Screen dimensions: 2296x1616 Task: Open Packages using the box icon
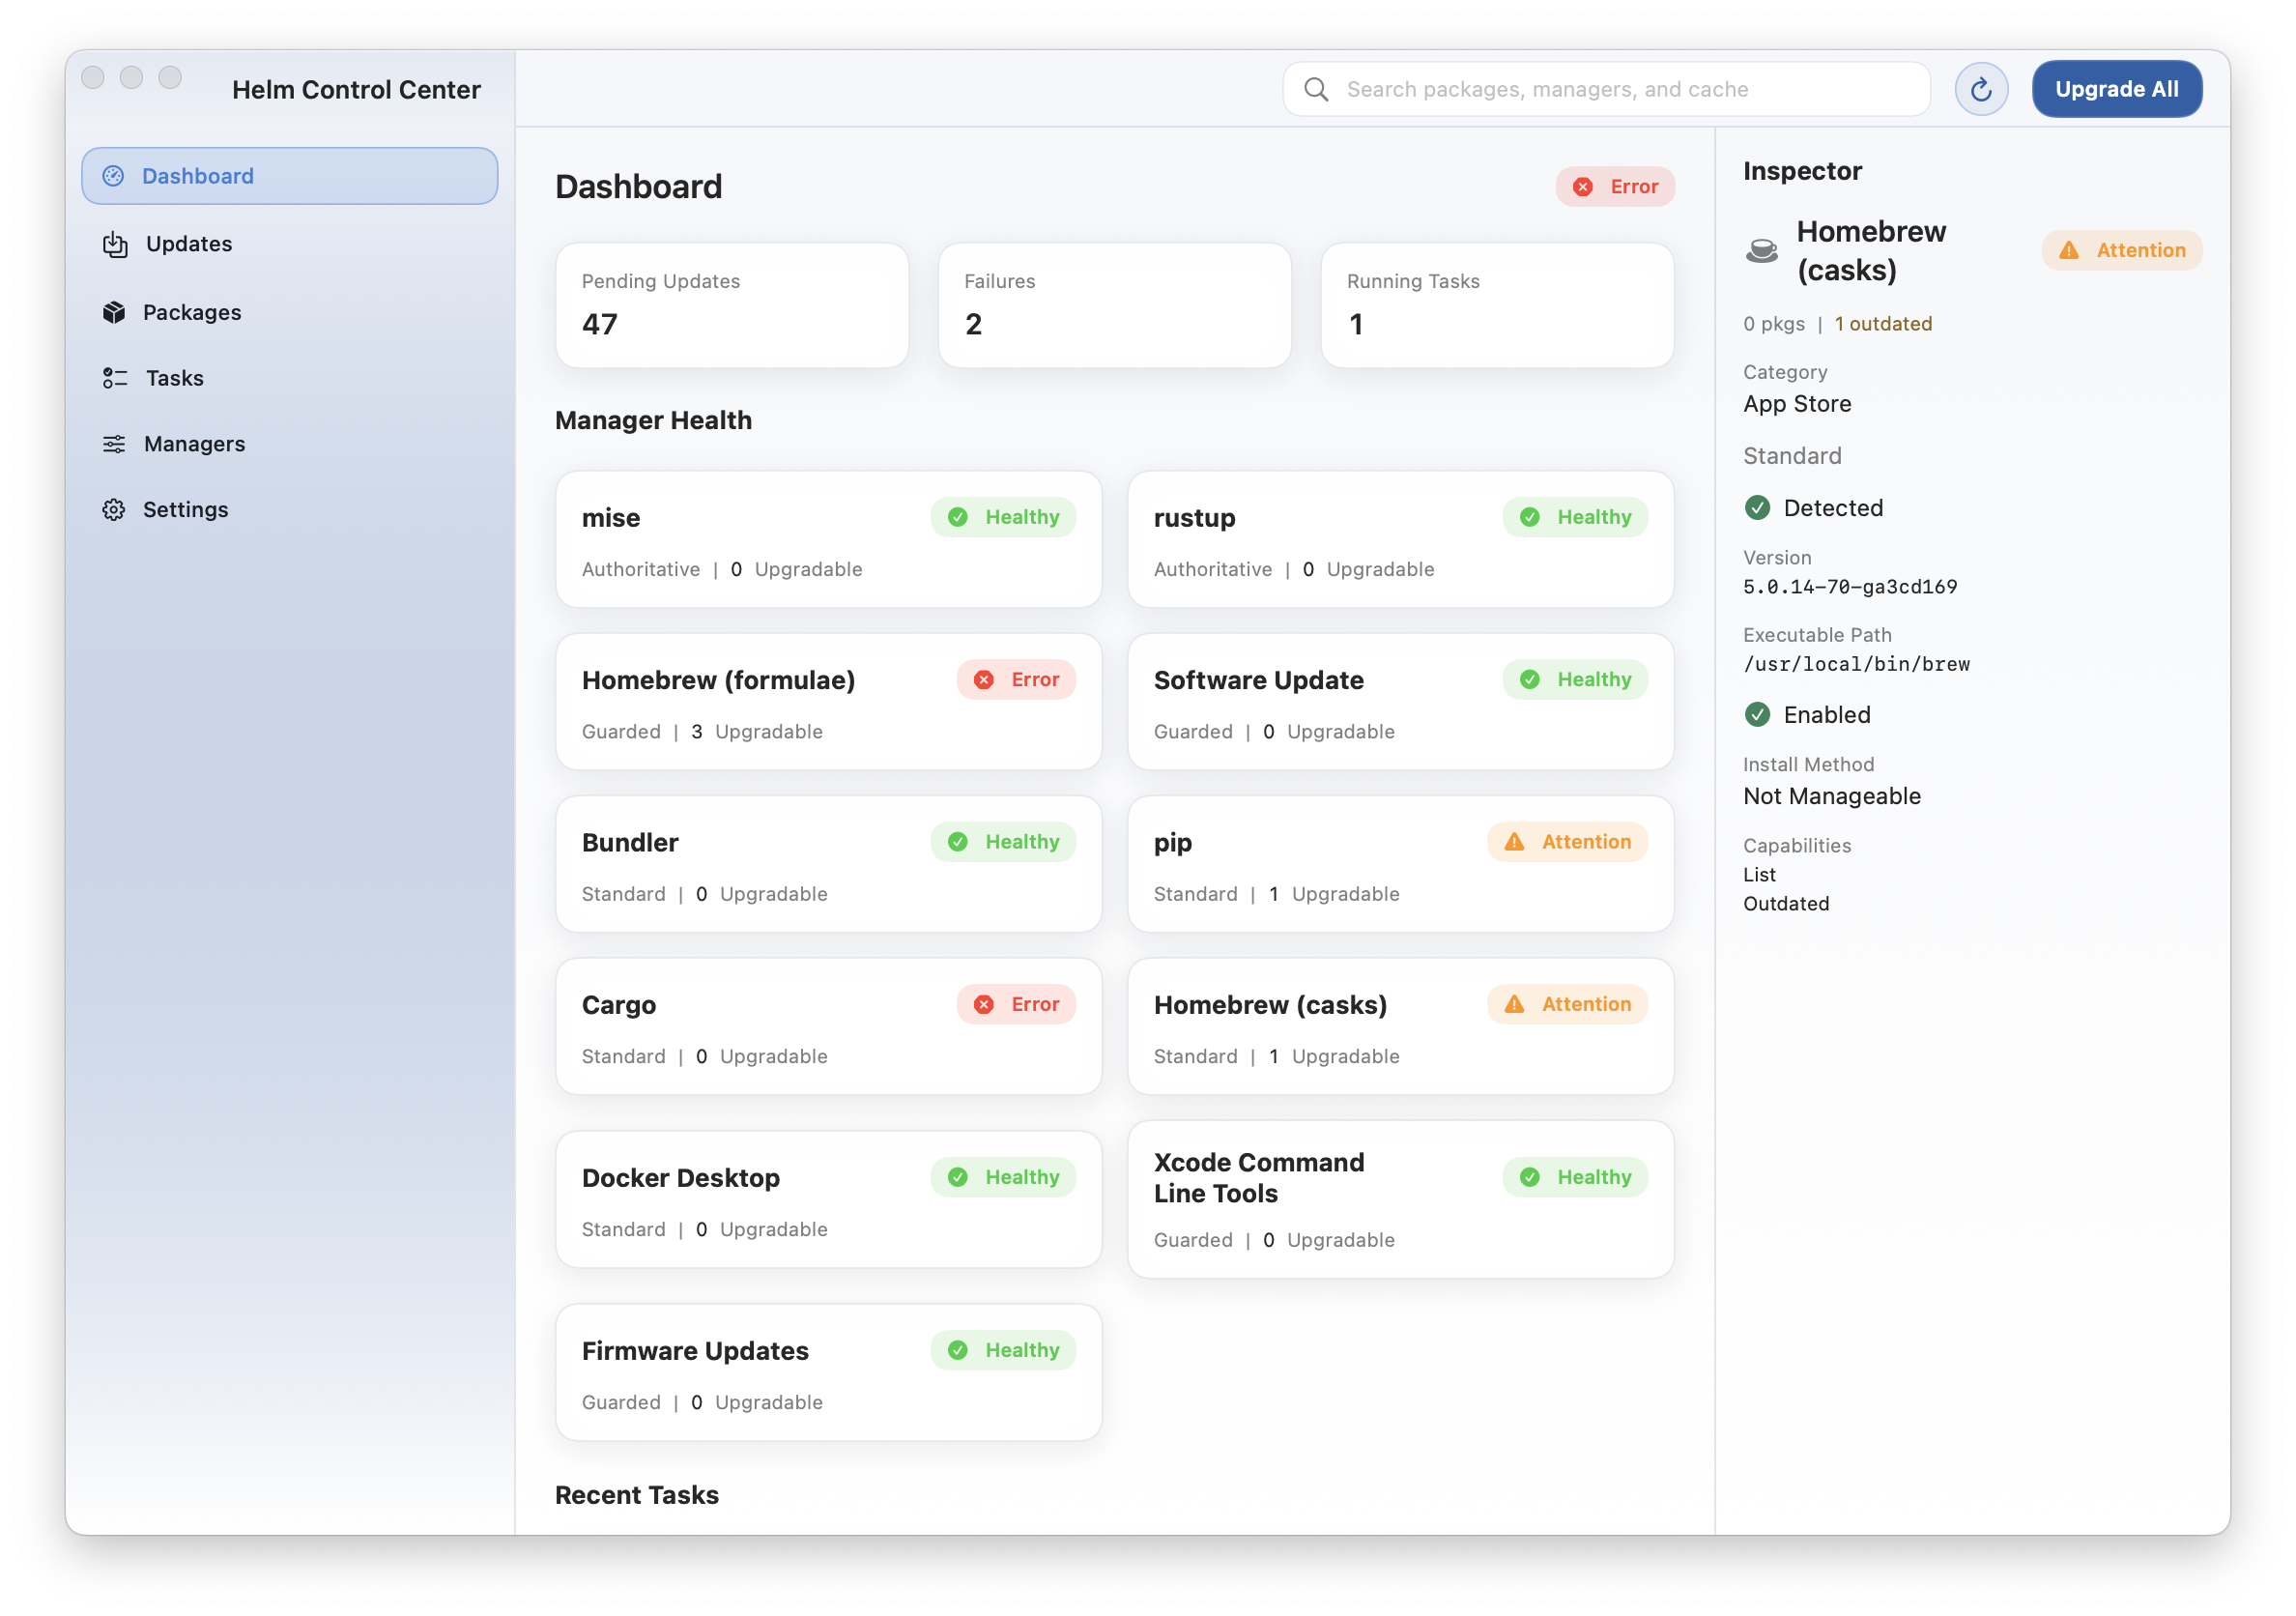[x=115, y=312]
